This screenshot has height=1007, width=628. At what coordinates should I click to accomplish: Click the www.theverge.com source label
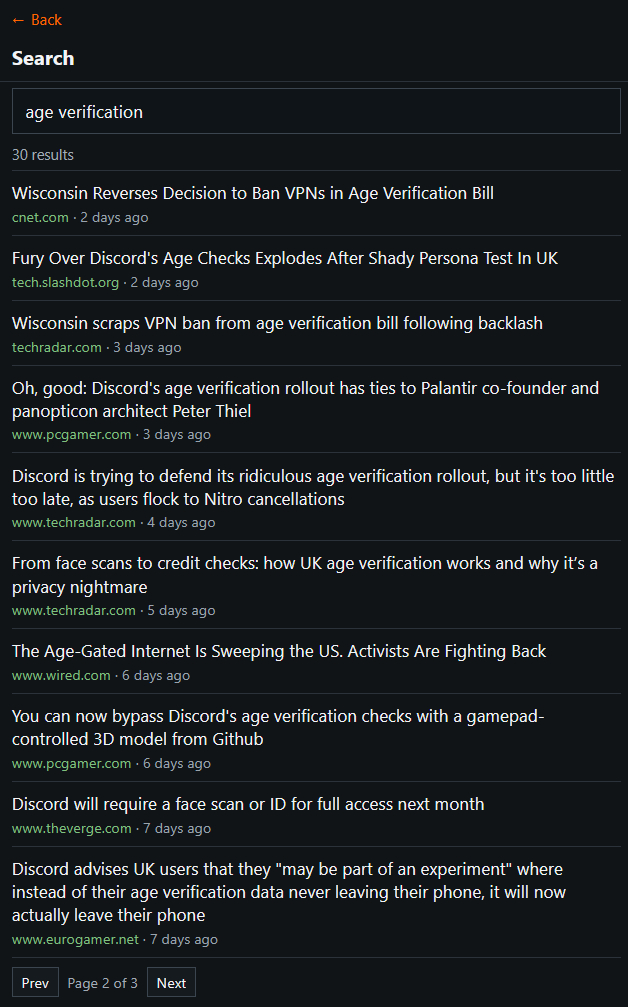click(71, 828)
